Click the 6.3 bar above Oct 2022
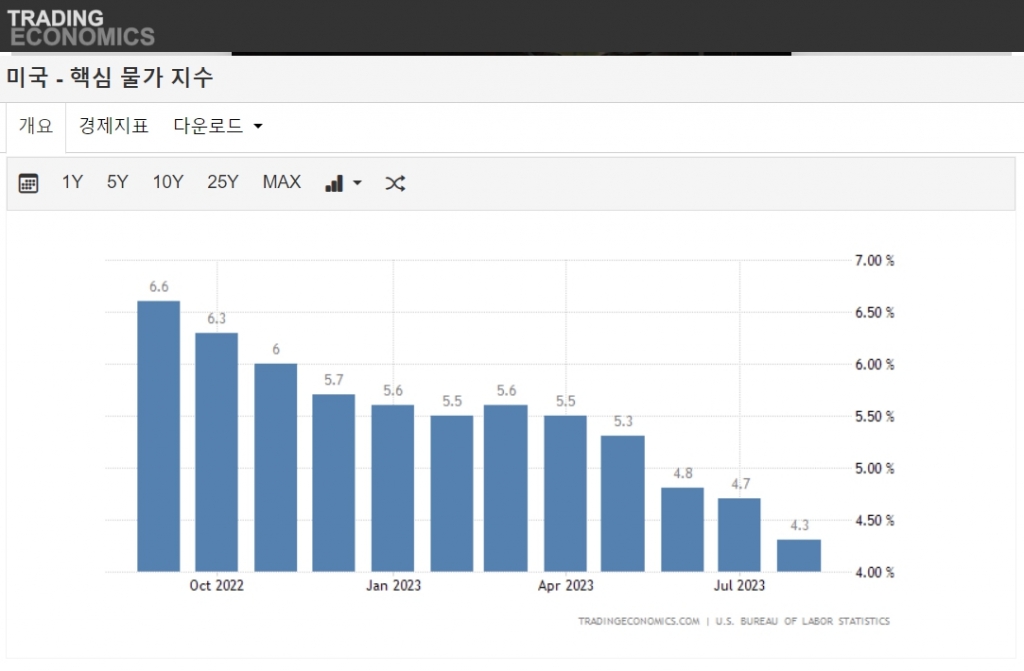This screenshot has width=1024, height=671. click(x=216, y=451)
